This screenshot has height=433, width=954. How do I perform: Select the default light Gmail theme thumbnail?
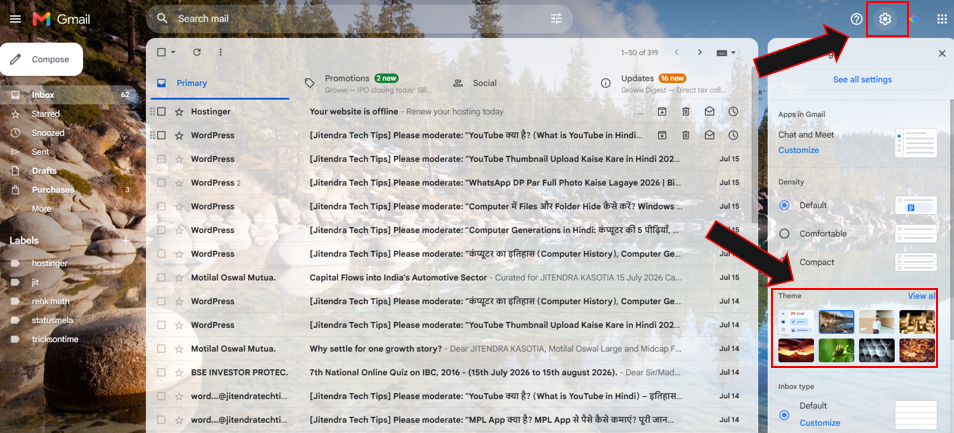[x=796, y=322]
